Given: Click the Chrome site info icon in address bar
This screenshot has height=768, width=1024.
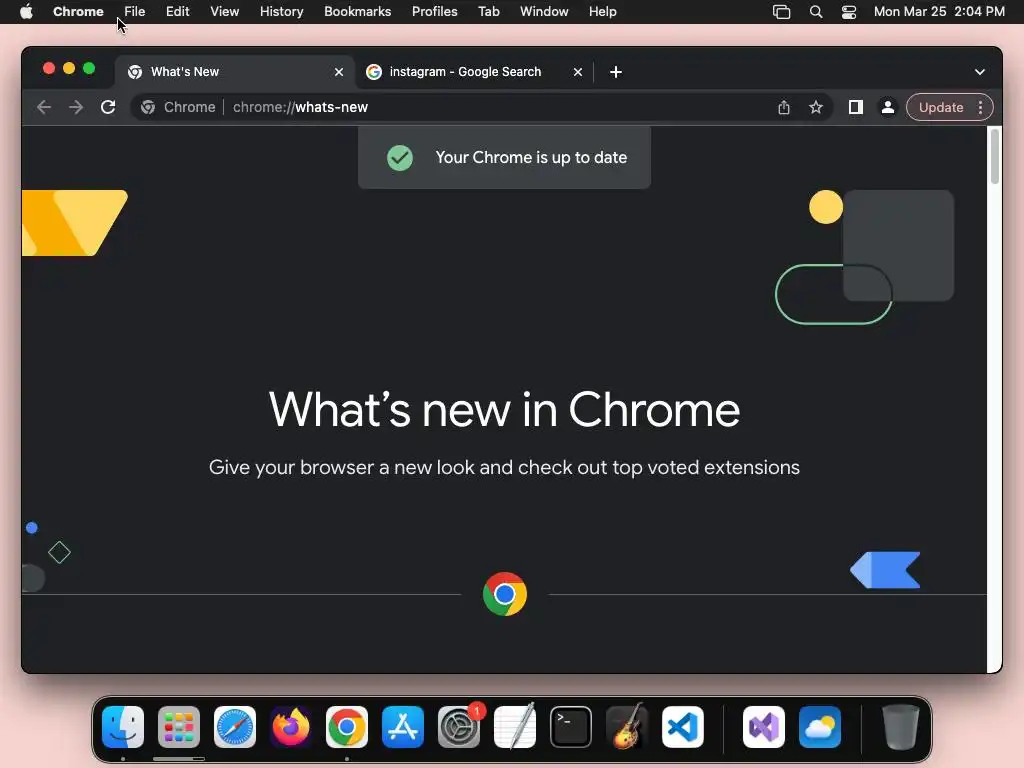Looking at the screenshot, I should click(148, 107).
